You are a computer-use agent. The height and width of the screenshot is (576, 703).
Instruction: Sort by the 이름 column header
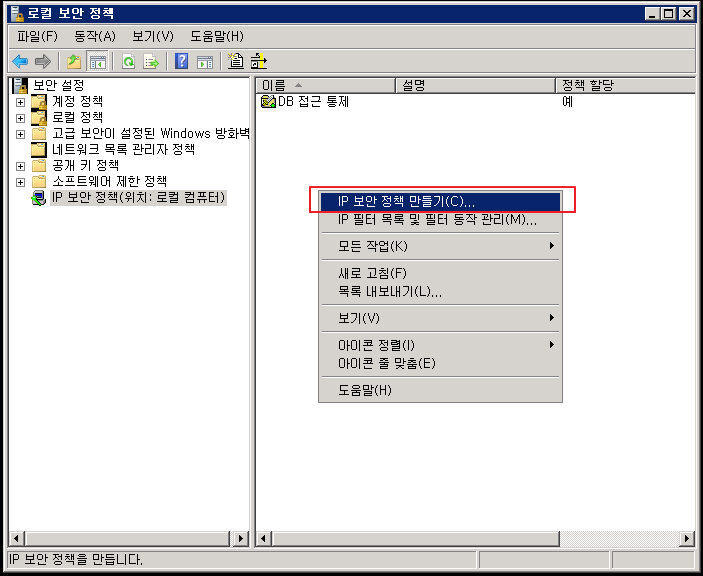[x=325, y=85]
